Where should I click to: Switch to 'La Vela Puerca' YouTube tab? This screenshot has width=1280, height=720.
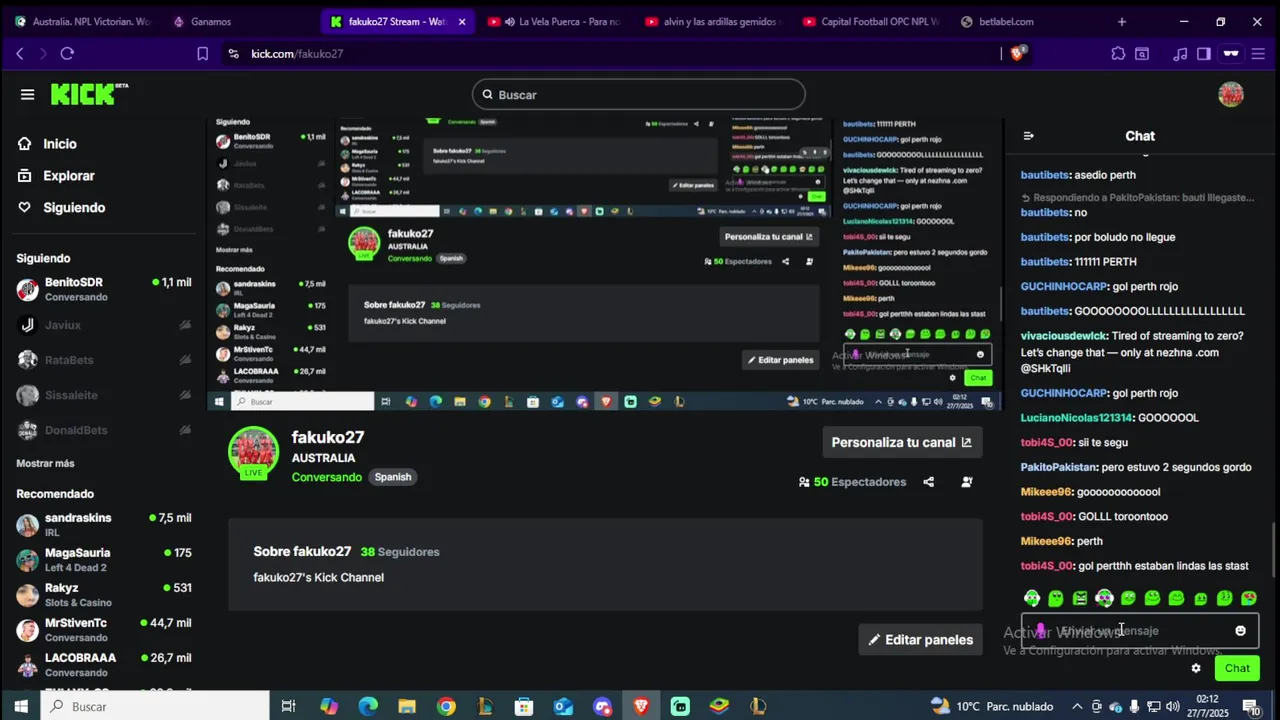point(556,22)
